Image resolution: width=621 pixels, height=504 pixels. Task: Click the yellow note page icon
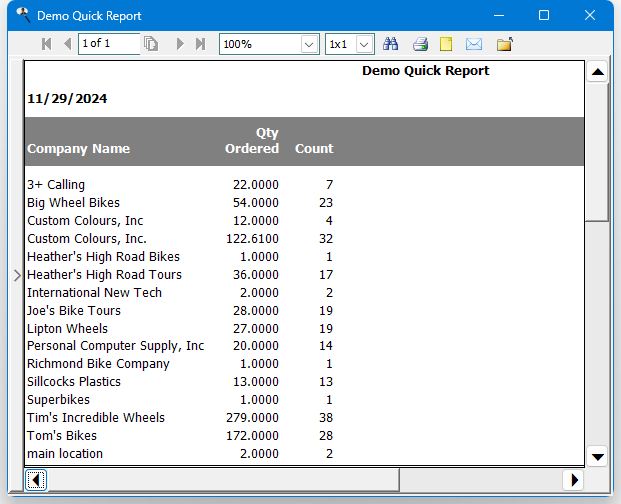pyautogui.click(x=446, y=44)
